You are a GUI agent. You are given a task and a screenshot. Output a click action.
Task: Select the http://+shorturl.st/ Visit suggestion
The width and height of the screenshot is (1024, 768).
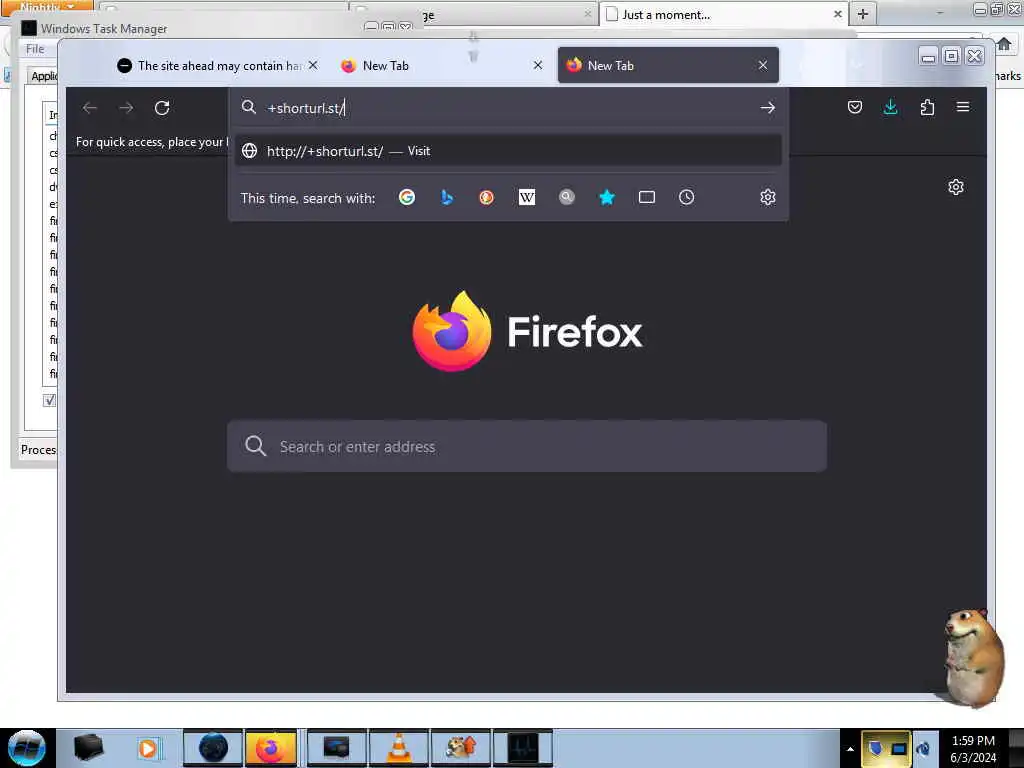click(508, 151)
